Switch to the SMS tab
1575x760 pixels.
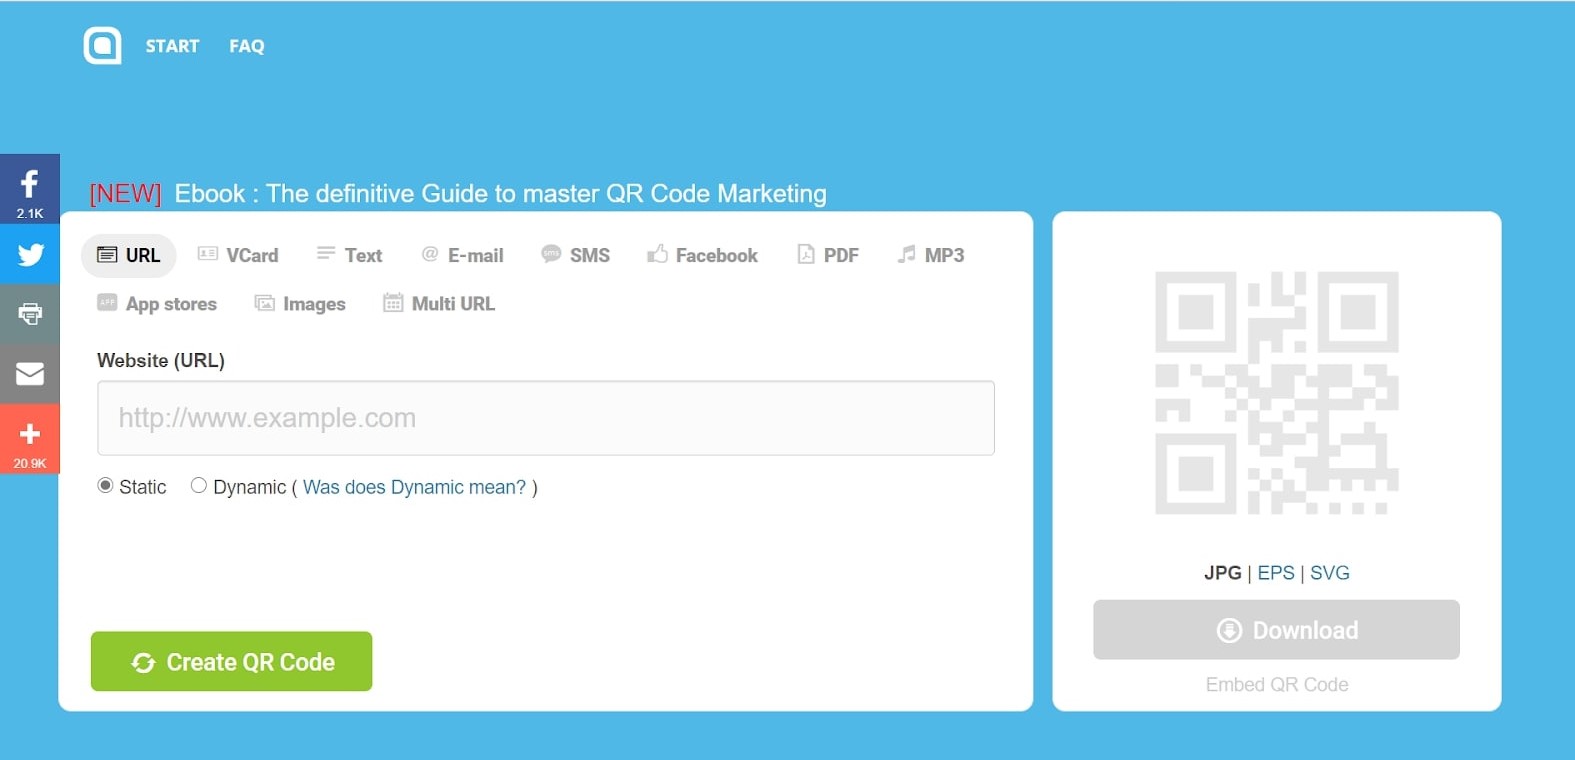pos(576,256)
